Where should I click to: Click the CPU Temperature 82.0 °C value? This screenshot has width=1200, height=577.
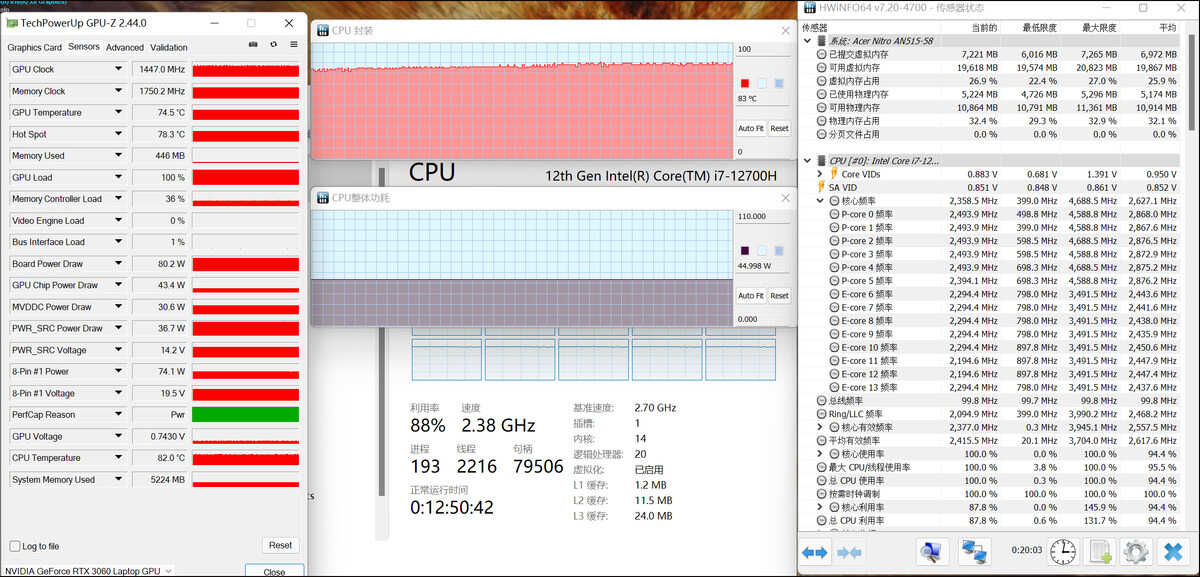(x=170, y=458)
